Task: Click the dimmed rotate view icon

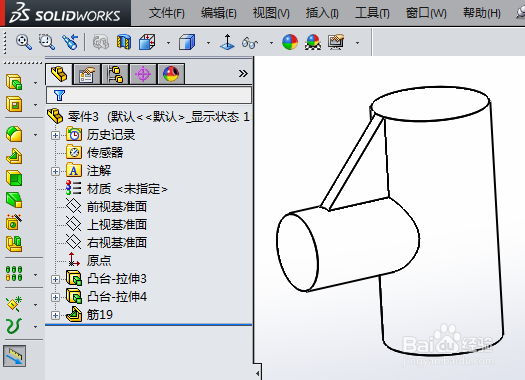Action: pos(101,43)
